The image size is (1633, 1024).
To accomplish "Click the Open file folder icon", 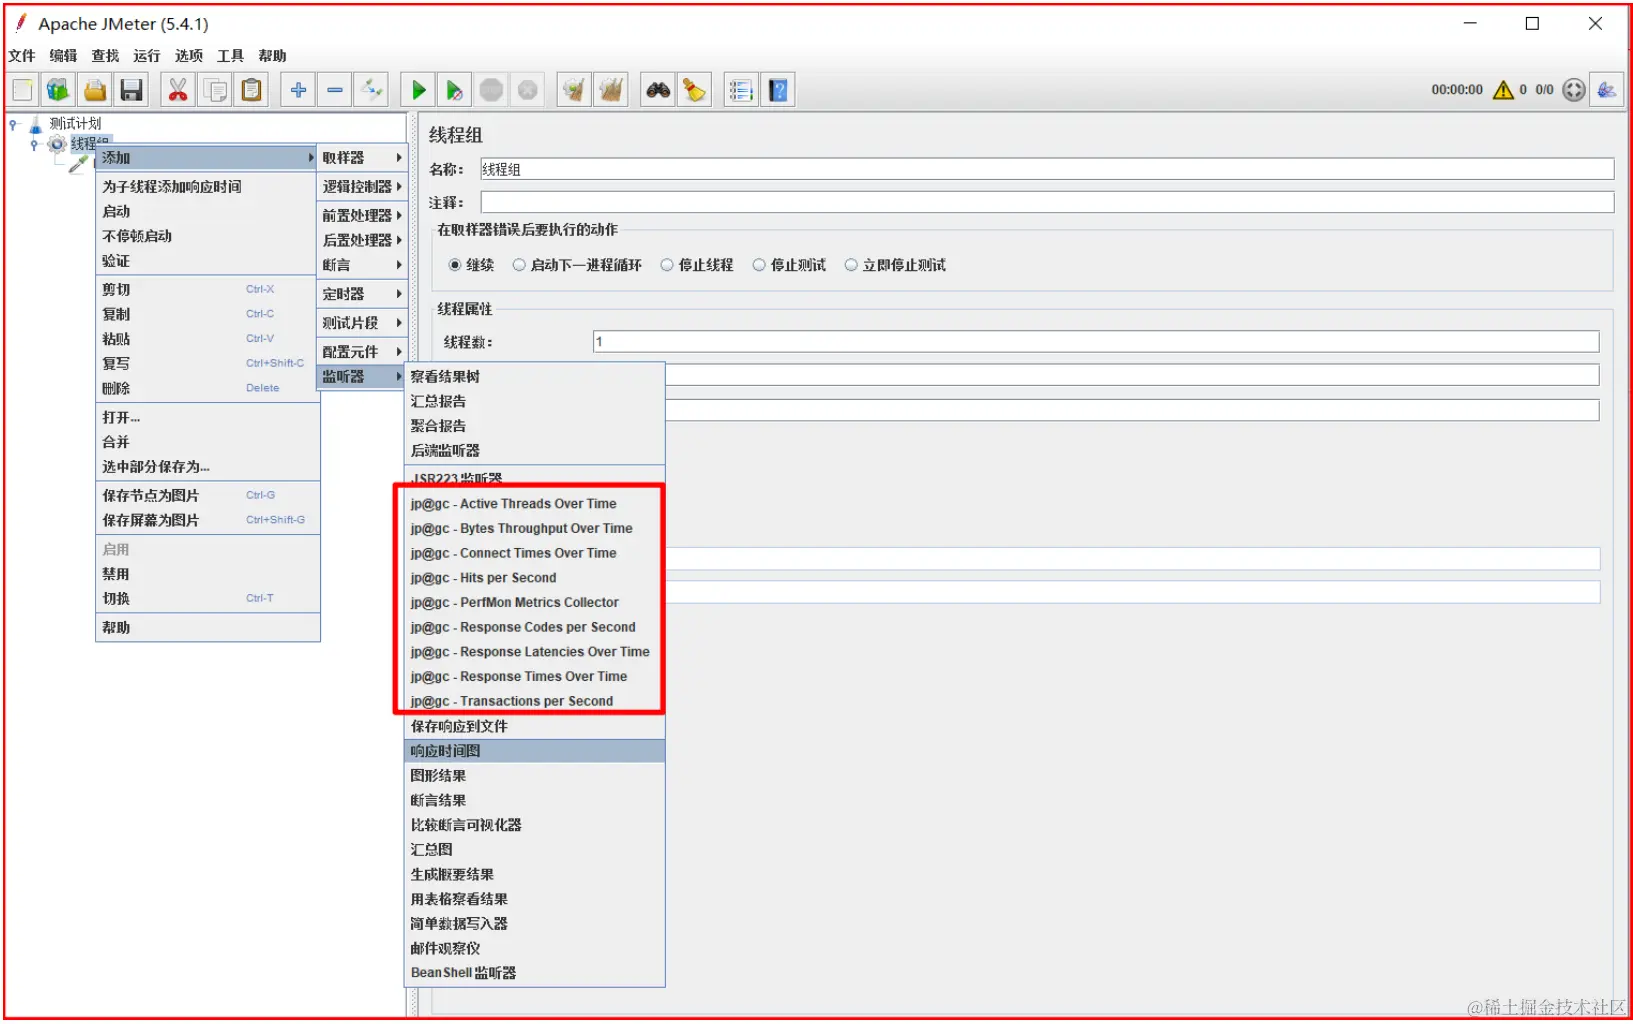I will click(95, 90).
